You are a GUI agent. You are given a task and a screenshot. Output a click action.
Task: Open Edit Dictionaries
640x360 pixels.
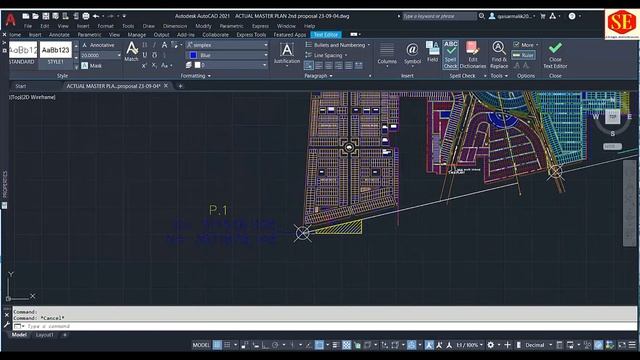point(473,55)
